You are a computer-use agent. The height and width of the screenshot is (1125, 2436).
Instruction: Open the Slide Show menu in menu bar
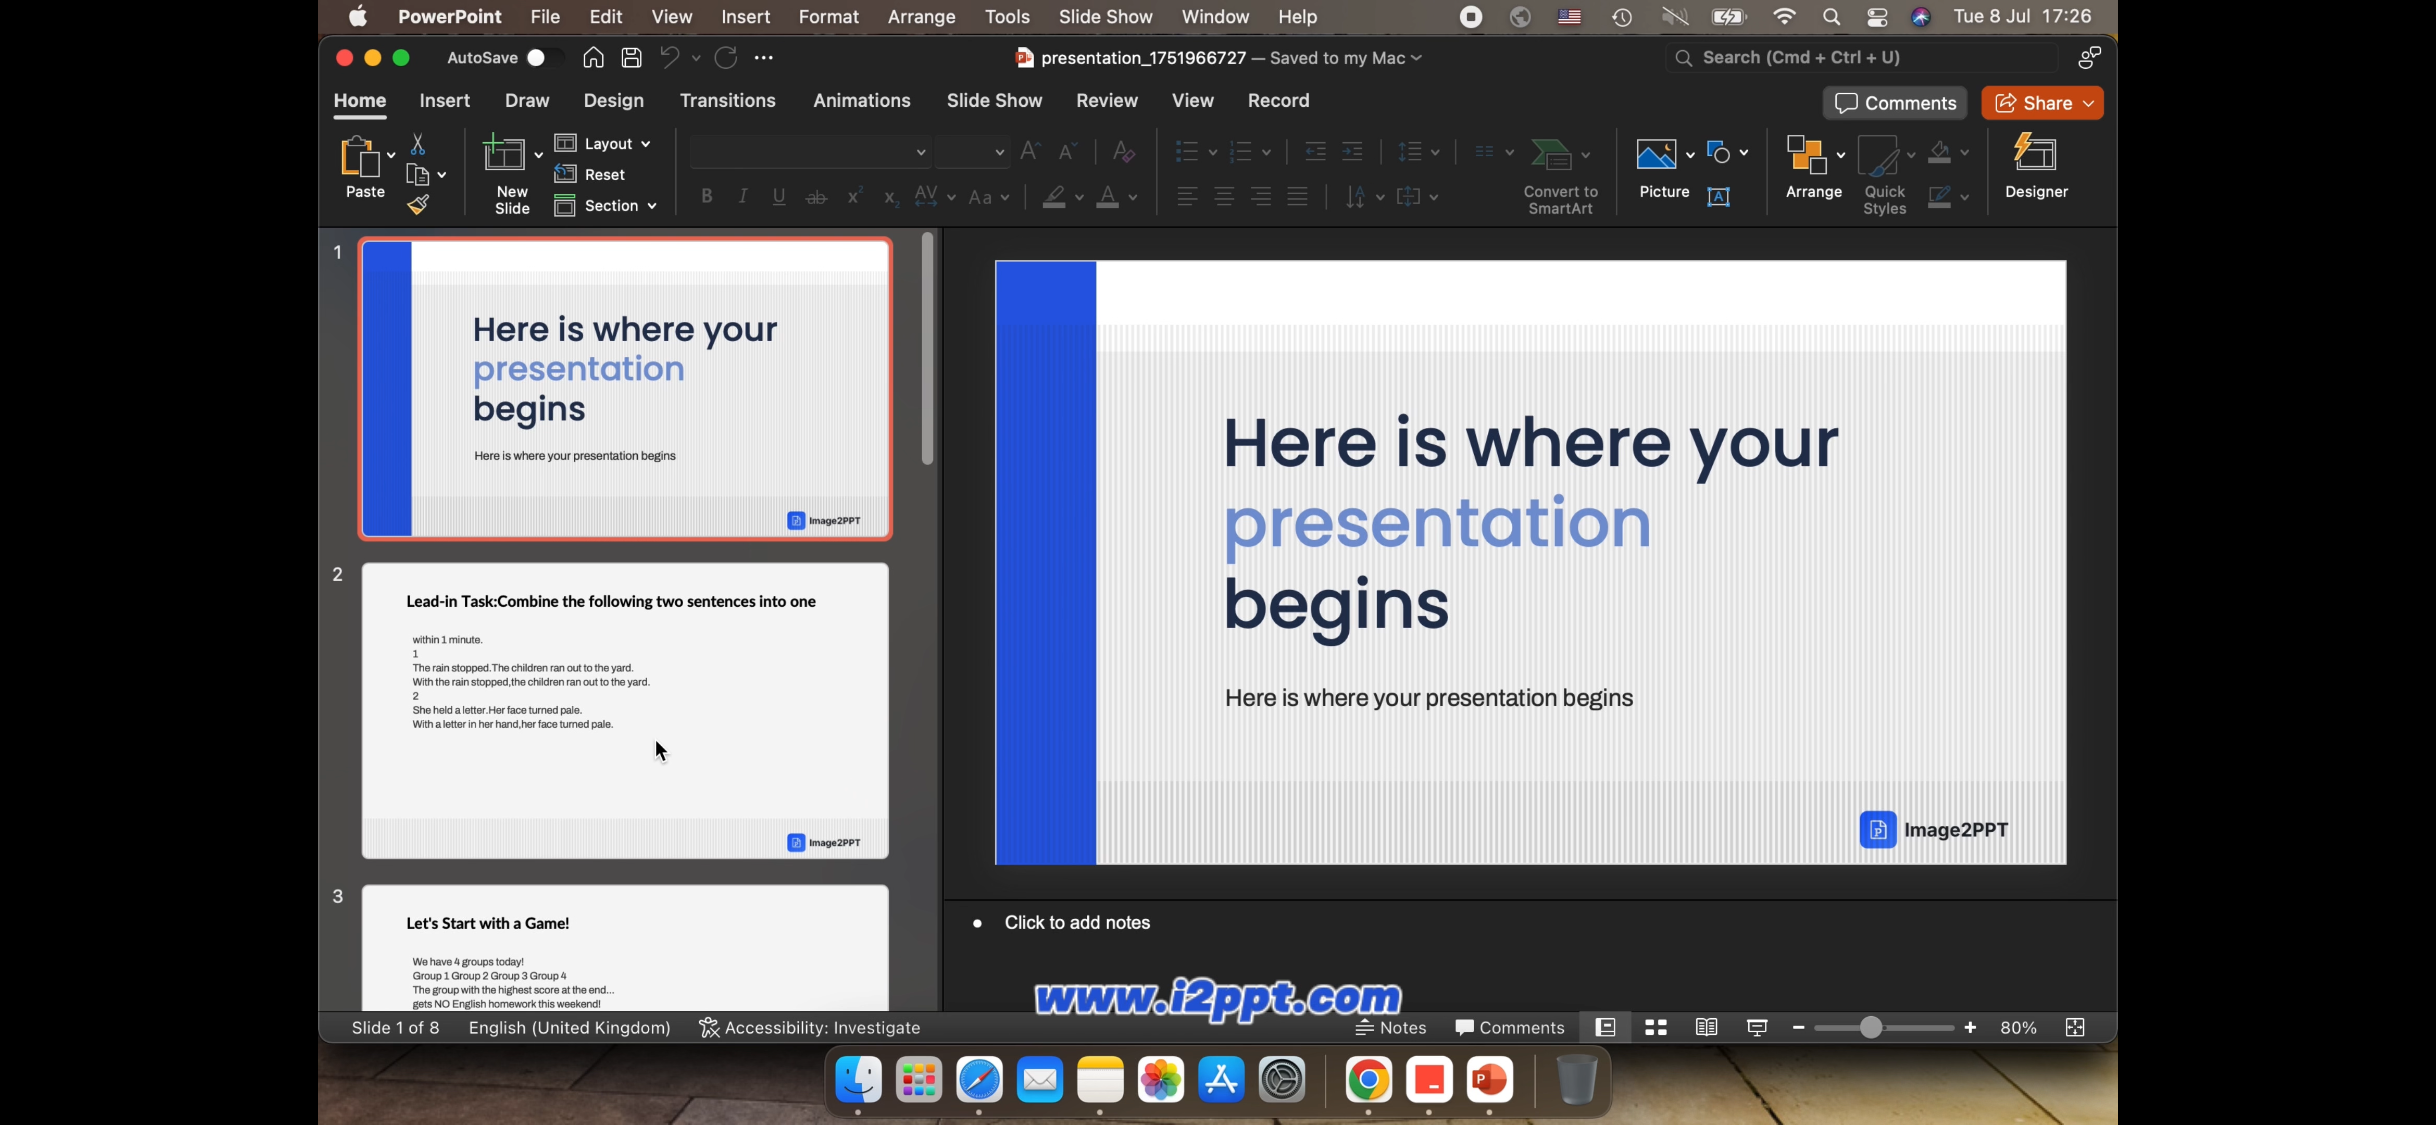pos(1105,17)
